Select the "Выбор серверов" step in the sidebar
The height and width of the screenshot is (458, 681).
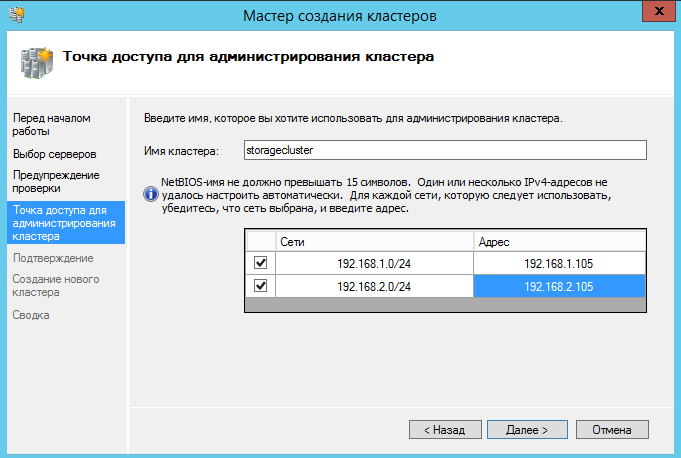pos(54,154)
